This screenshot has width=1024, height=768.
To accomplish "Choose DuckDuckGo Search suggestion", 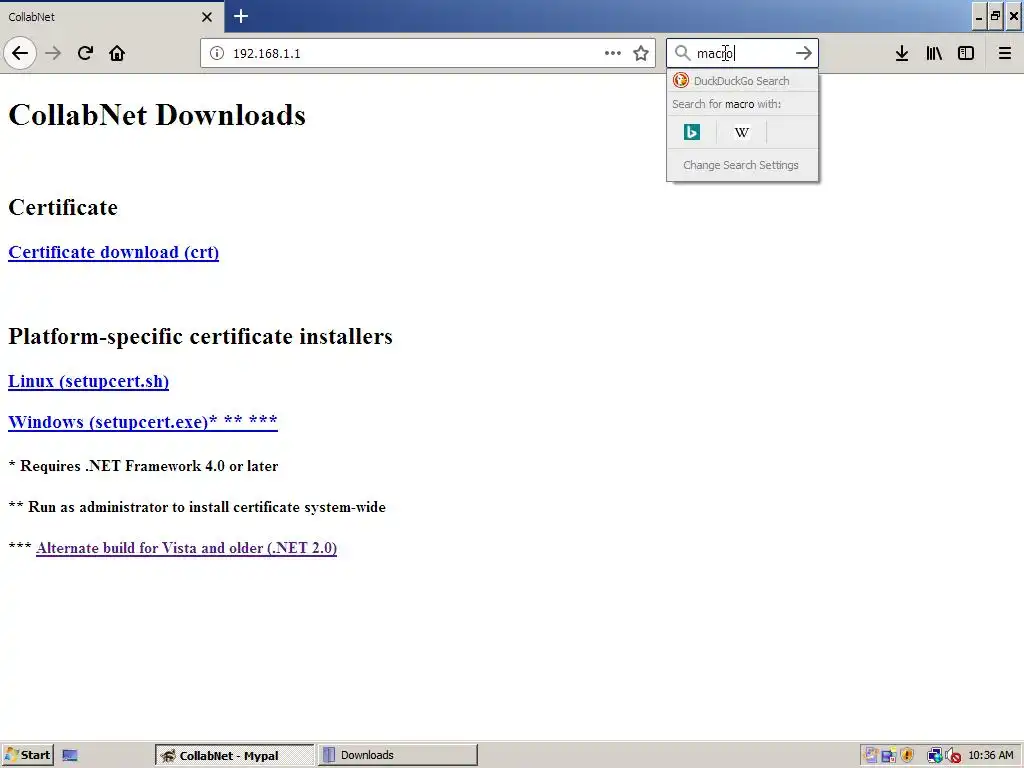I will (x=743, y=81).
